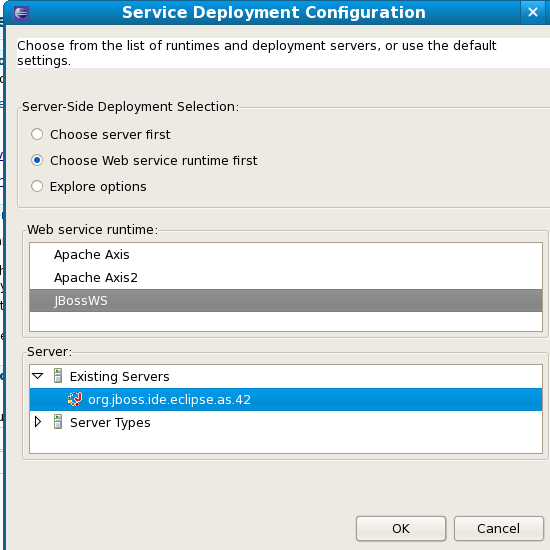Confirm with the OK button
Screen dimensions: 550x550
point(401,529)
